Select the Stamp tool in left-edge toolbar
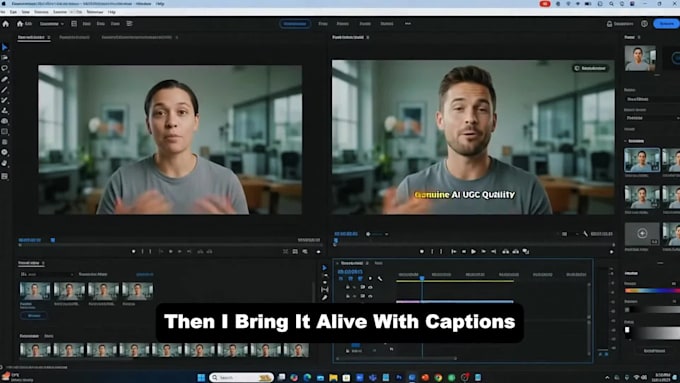The height and width of the screenshot is (383, 680). pos(5,111)
